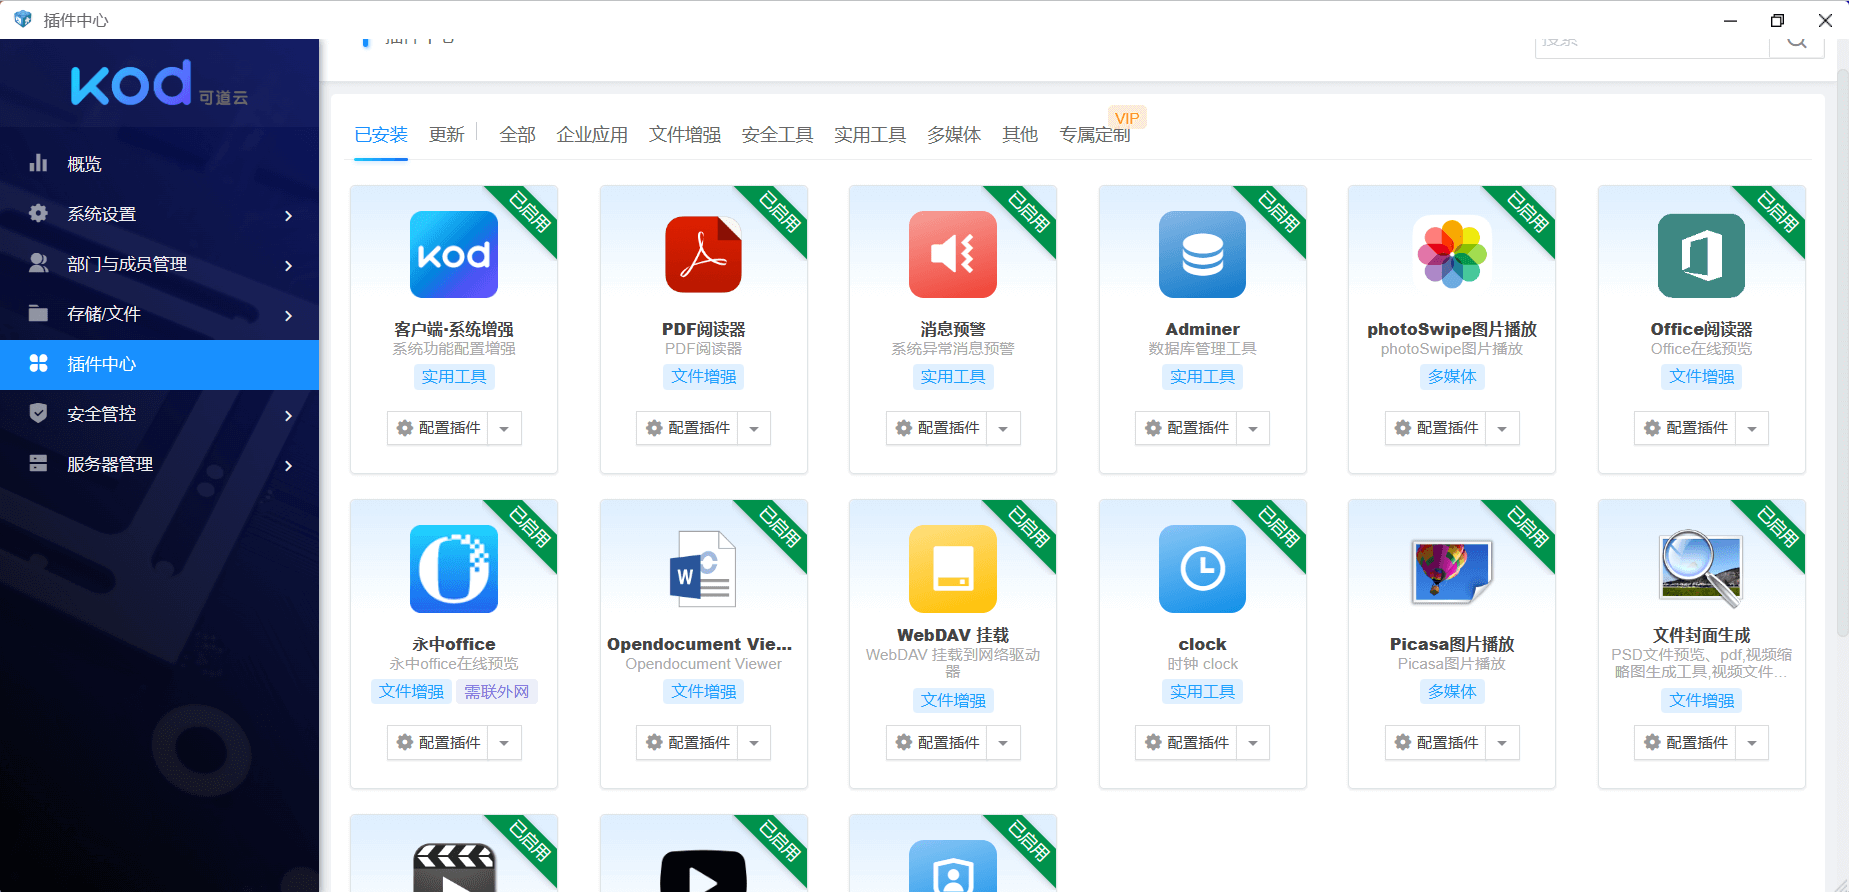Screen dimensions: 1849x892
Task: Open dropdown arrow for 客户端·系统增强 plugin
Action: point(504,428)
